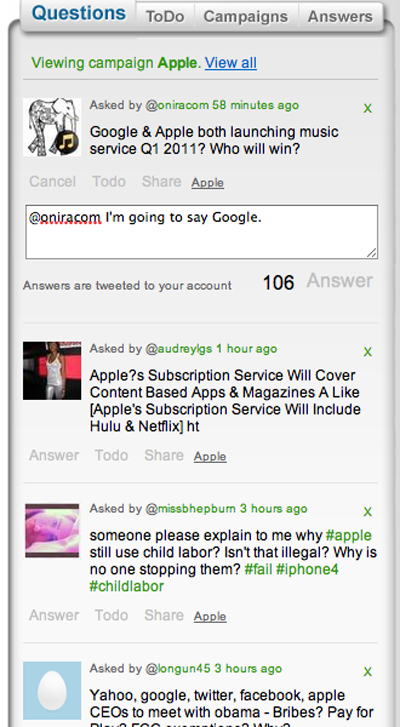
Task: Dismiss the @longun45 question with its x
Action: tap(368, 671)
